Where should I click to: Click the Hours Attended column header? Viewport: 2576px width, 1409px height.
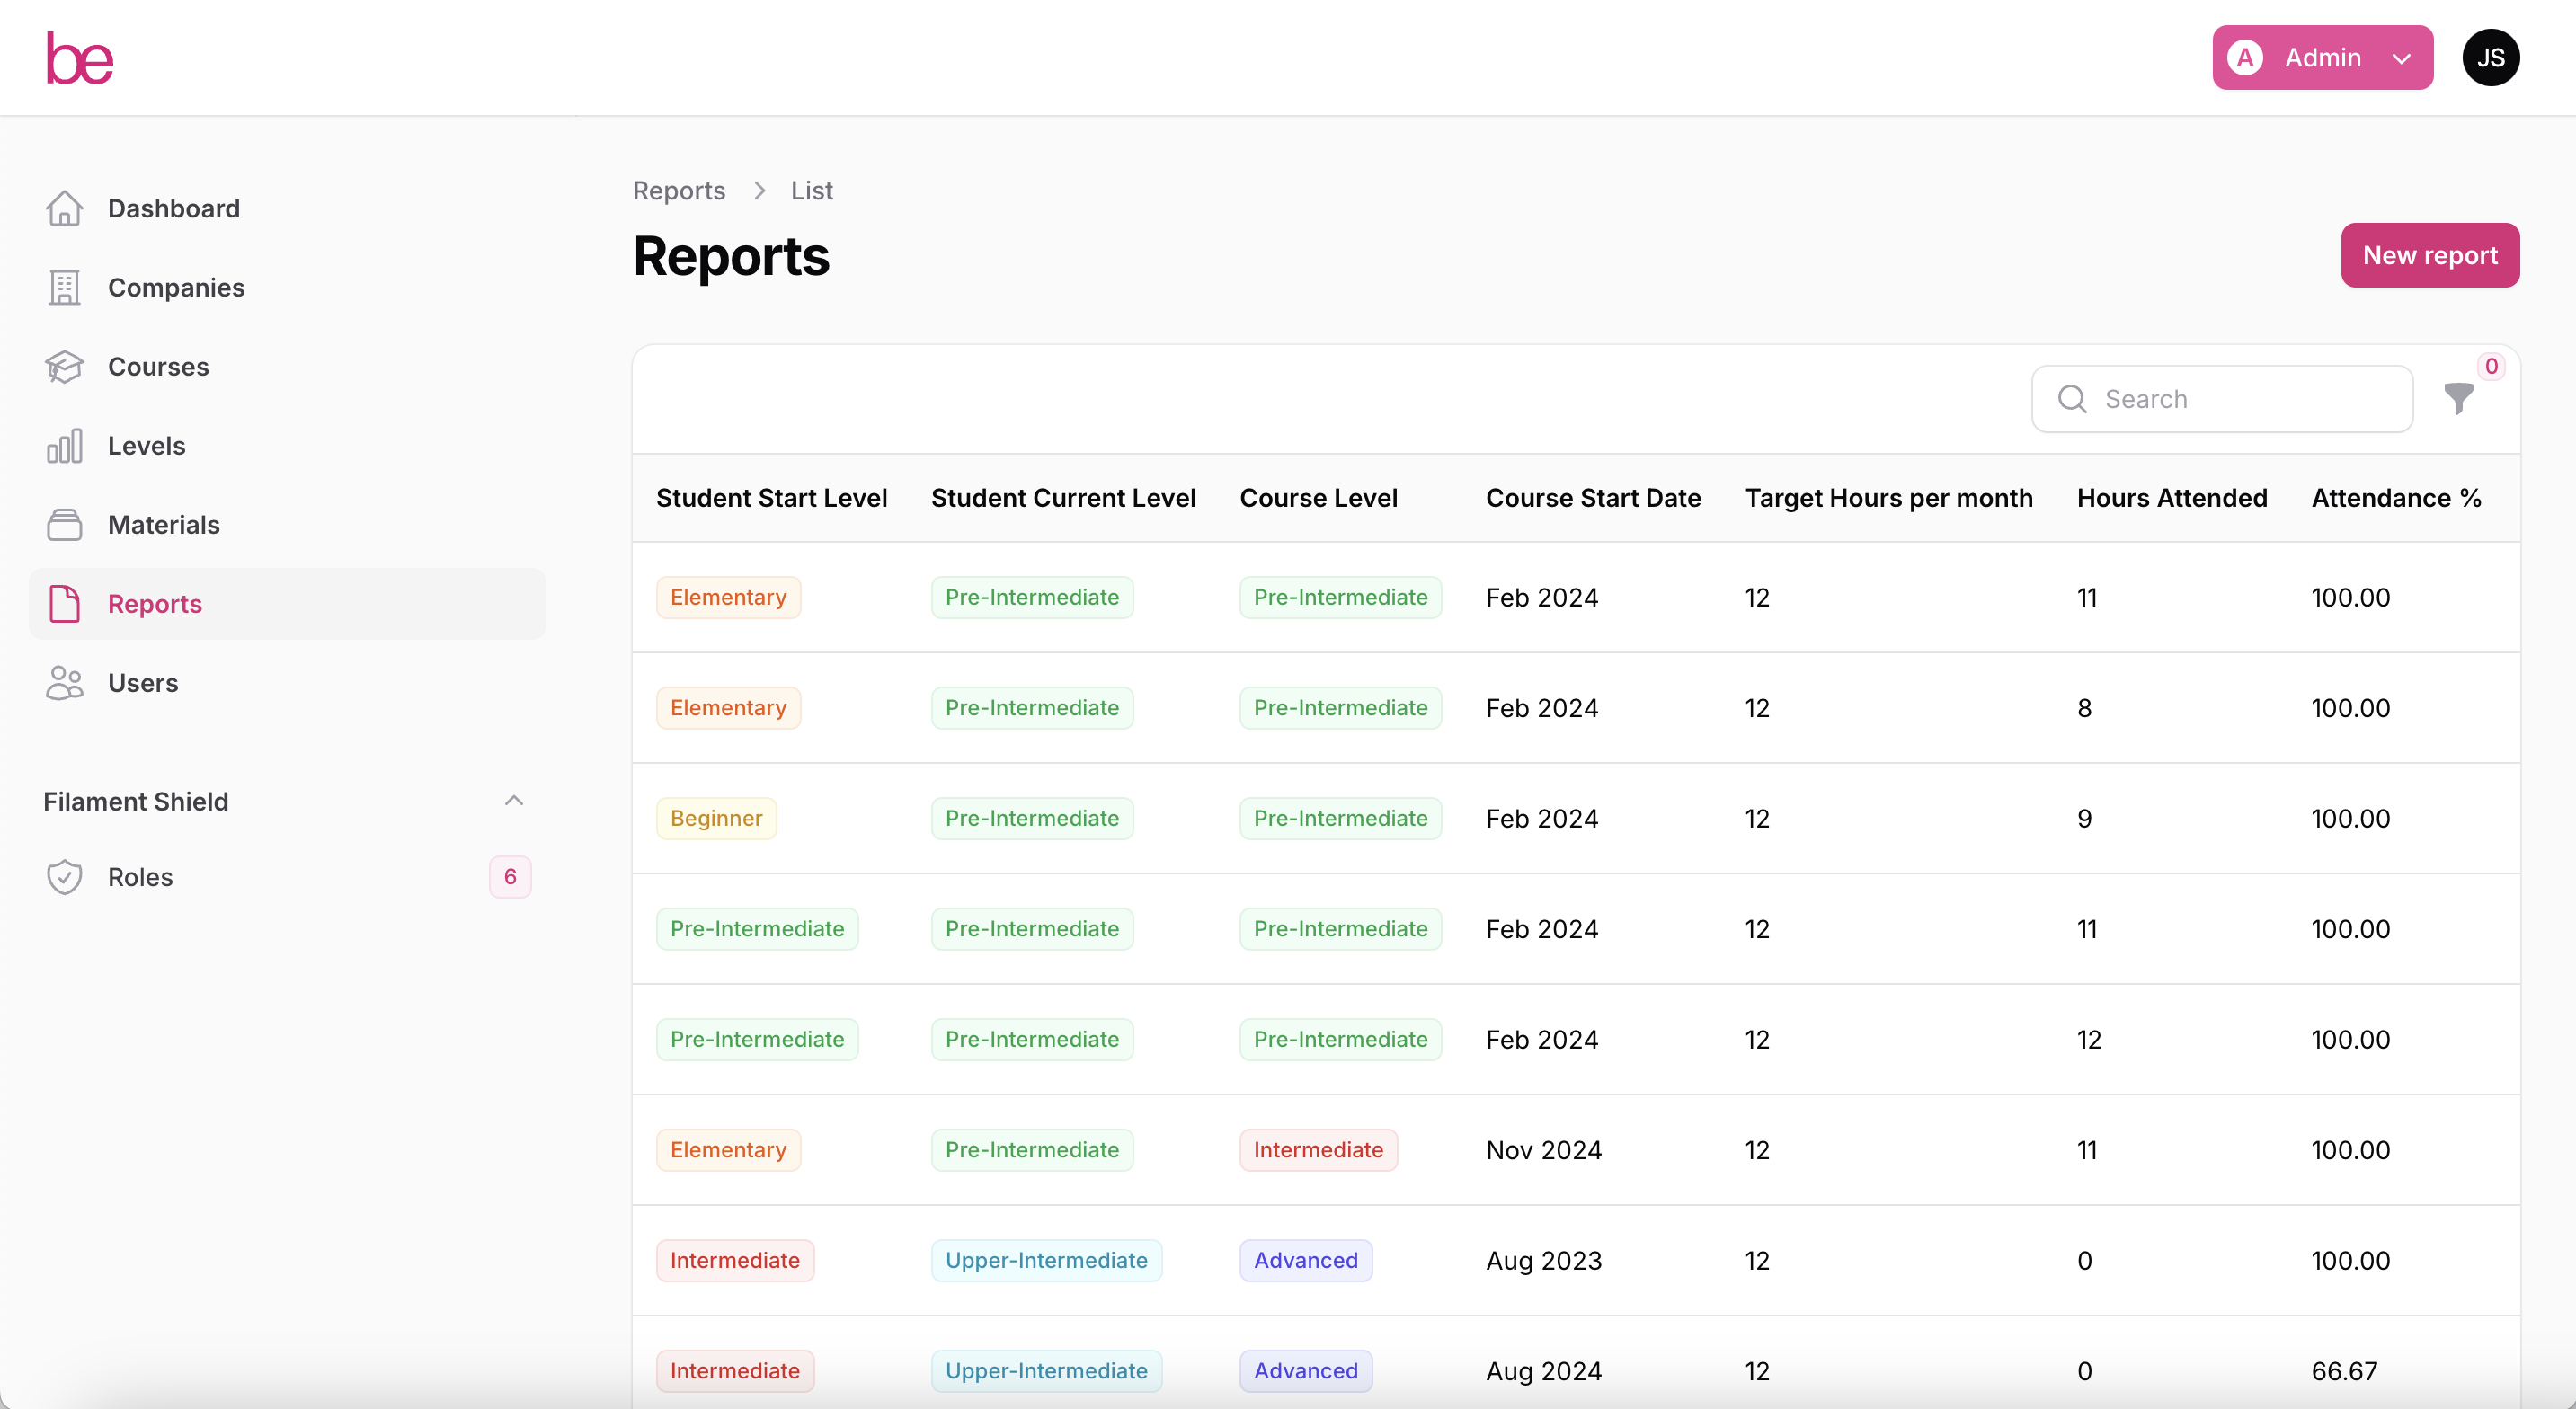[2171, 497]
